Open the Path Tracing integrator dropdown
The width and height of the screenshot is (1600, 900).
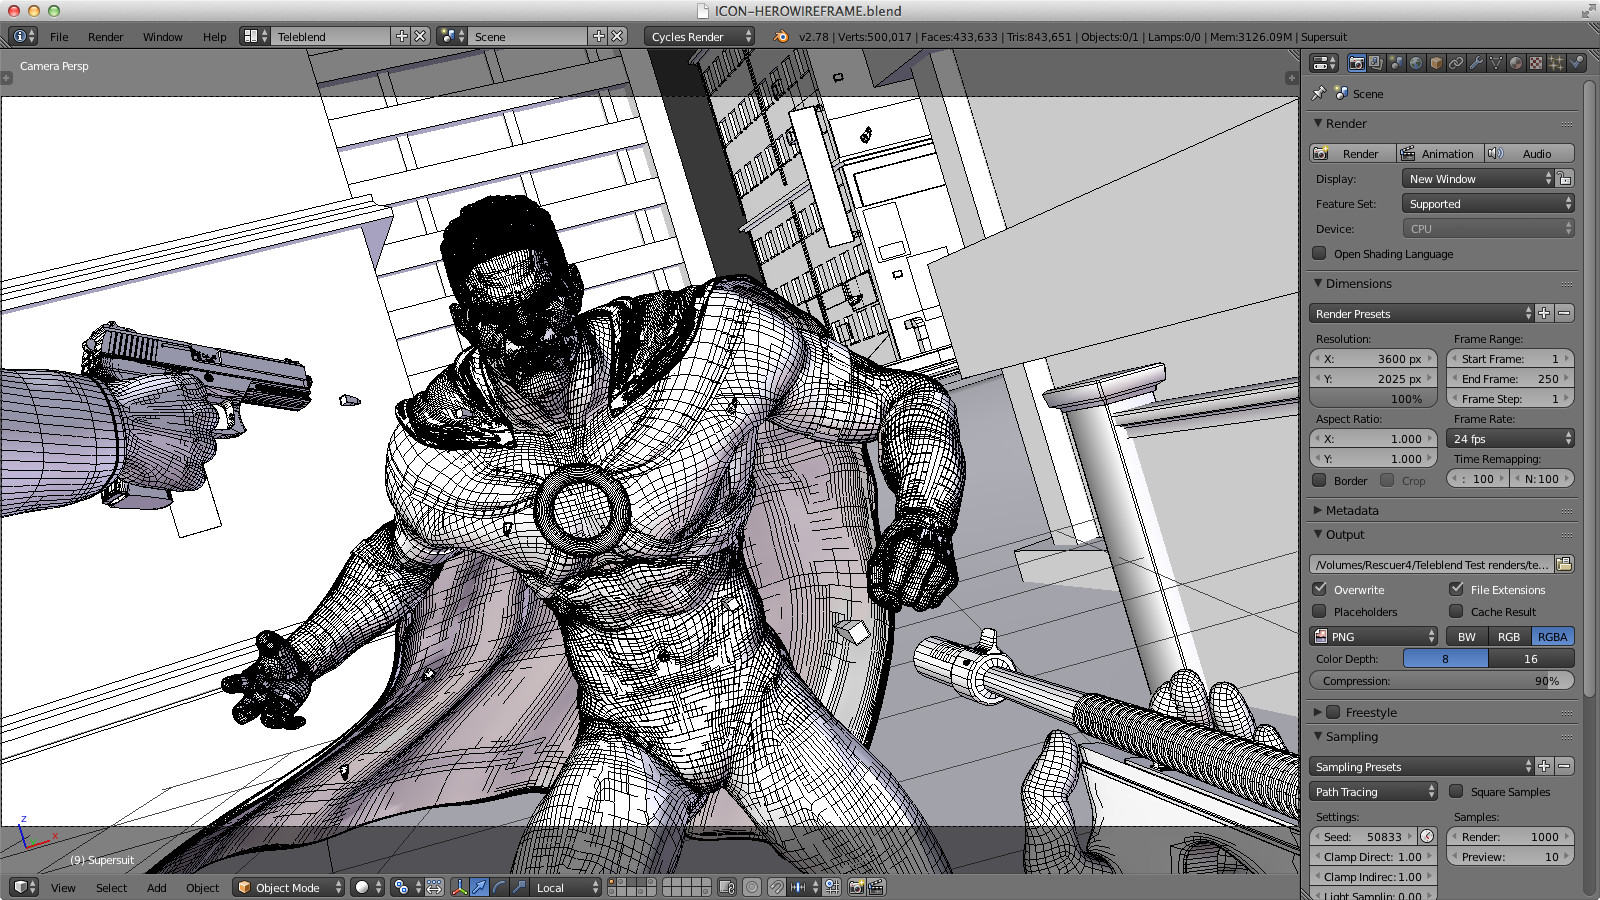(x=1374, y=791)
